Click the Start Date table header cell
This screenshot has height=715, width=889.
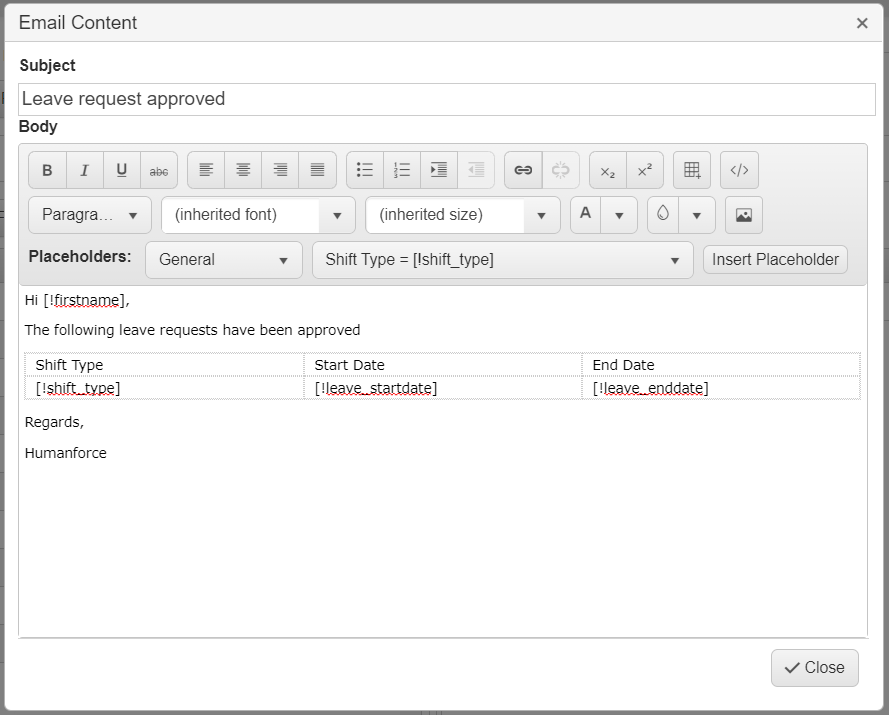(443, 365)
